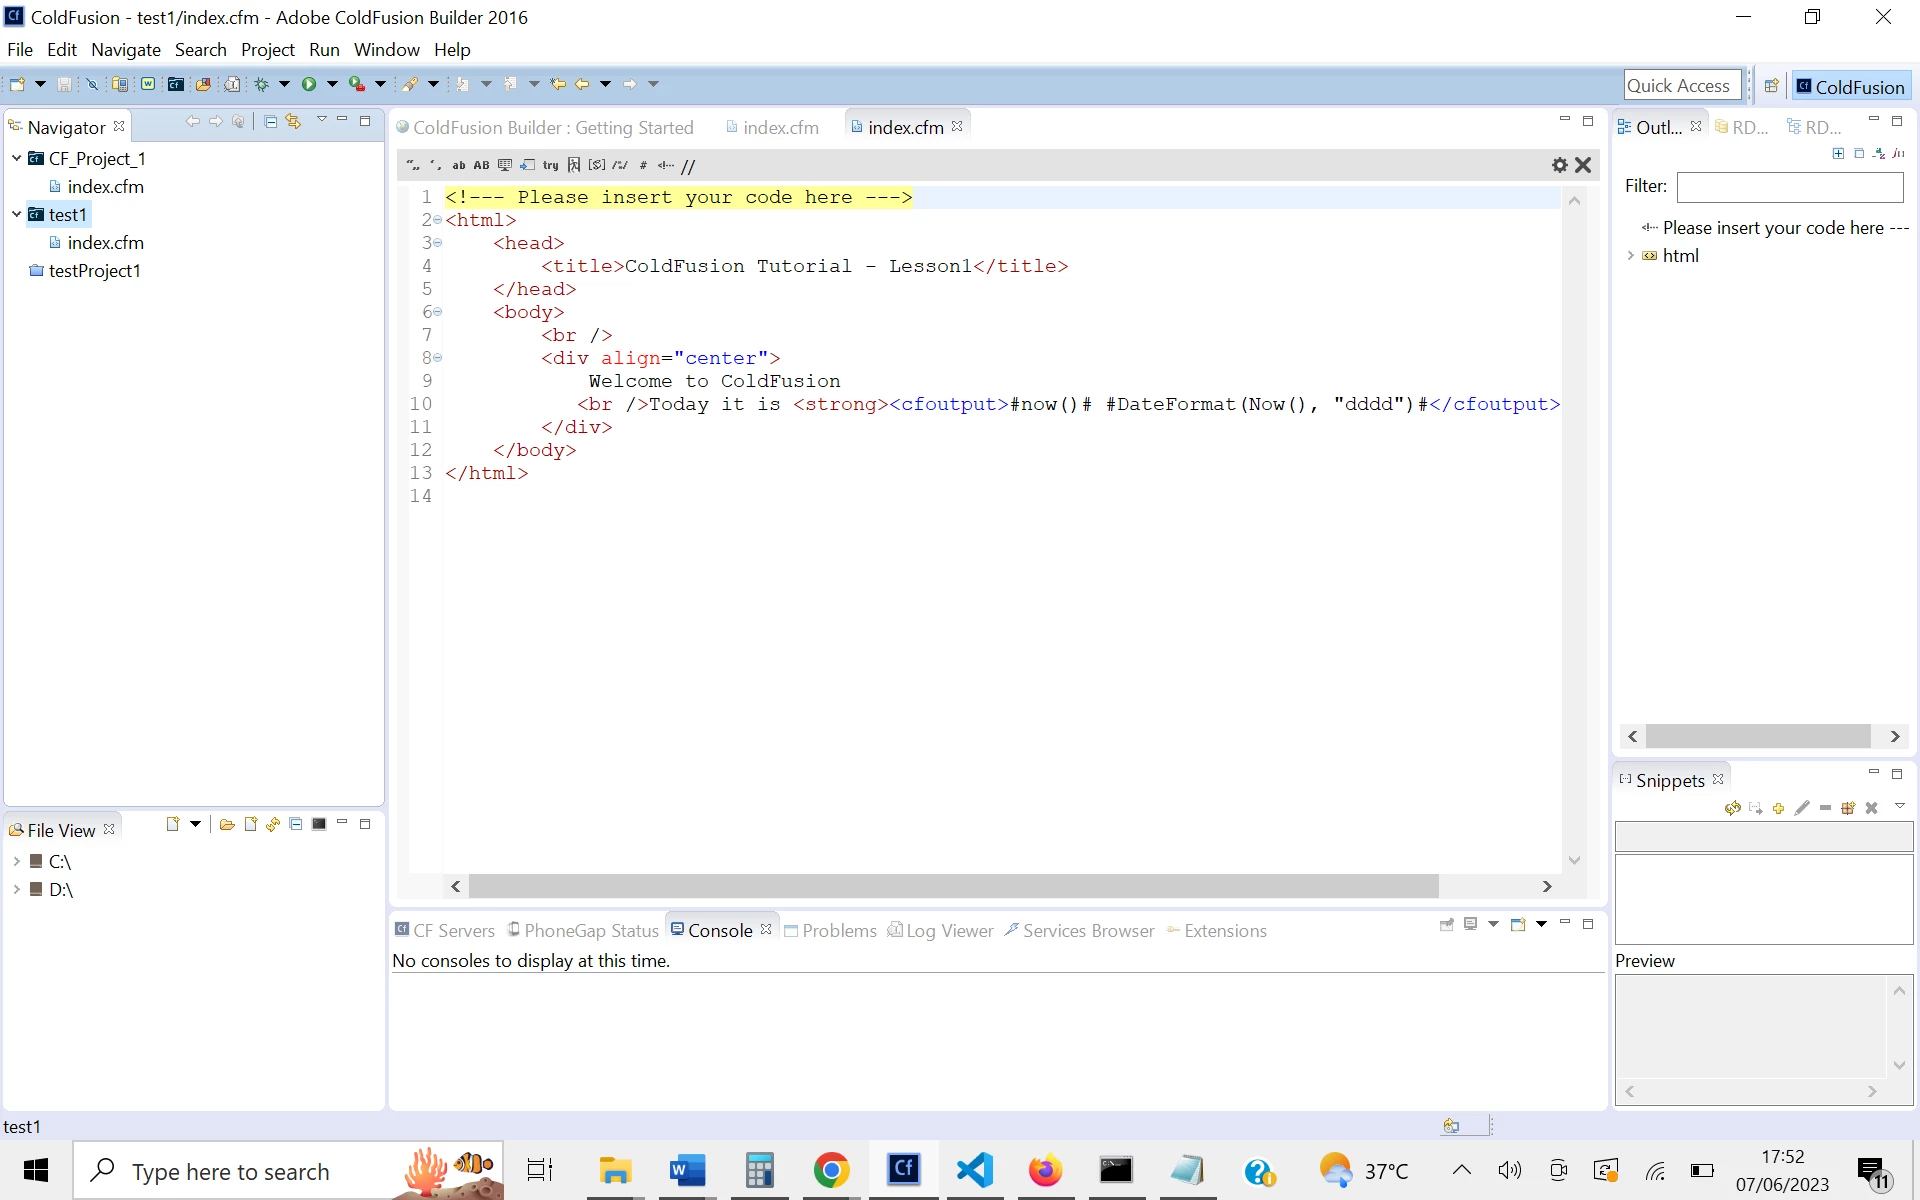The image size is (1920, 1200).
Task: Click the uppercase AB conversion icon
Action: click(481, 166)
